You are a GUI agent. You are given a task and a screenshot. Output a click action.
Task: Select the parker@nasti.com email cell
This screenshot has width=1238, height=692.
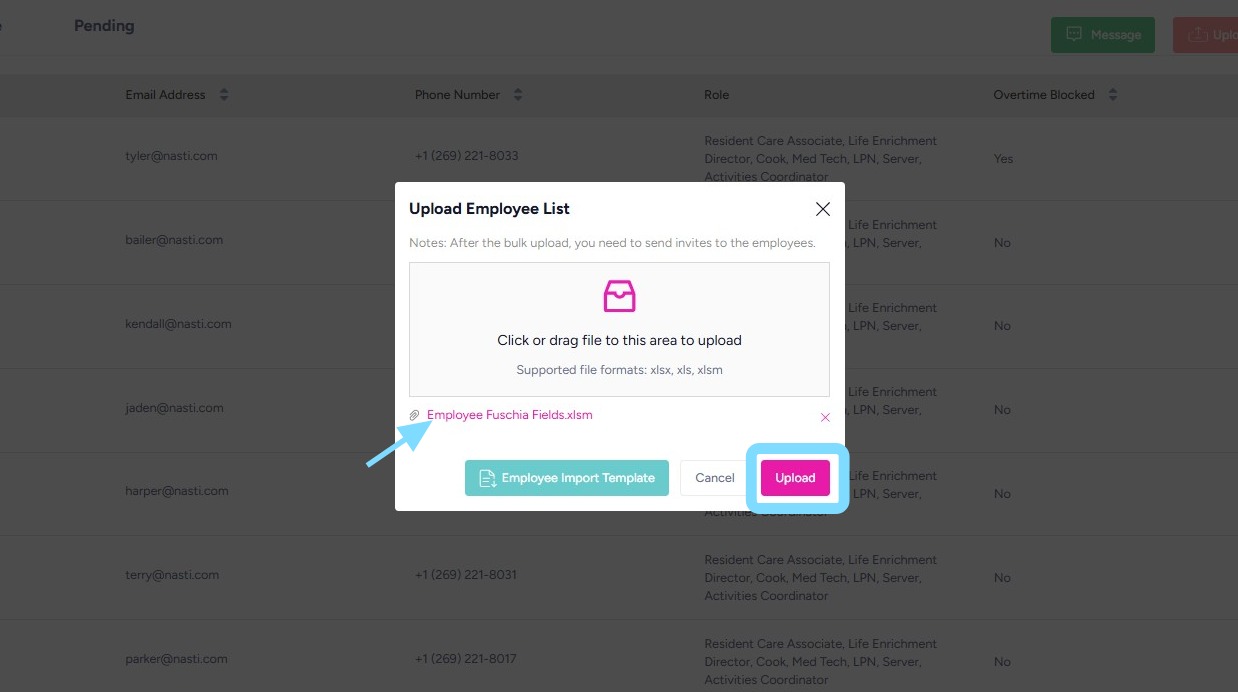point(176,659)
